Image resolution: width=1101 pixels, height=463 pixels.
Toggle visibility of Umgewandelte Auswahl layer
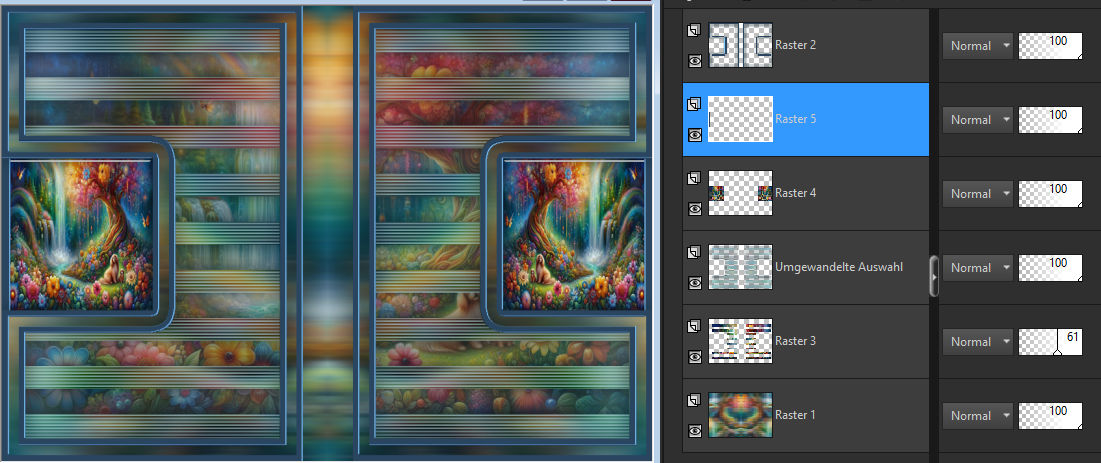(695, 282)
